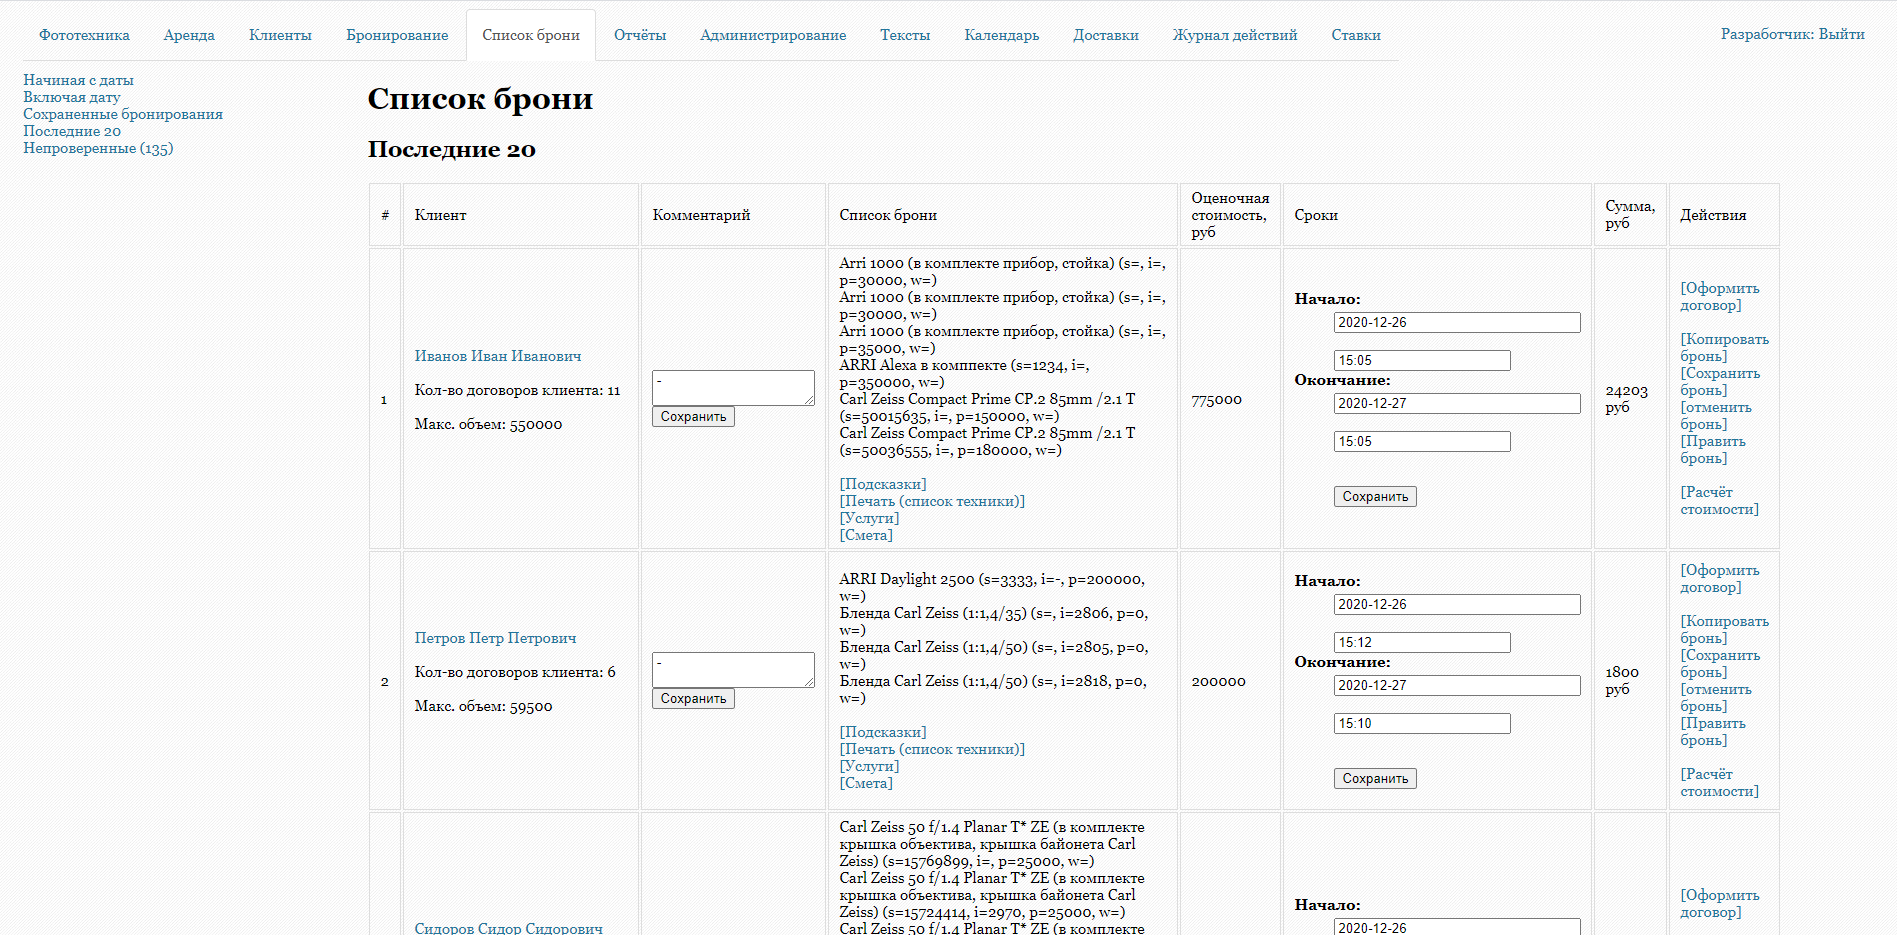Focus the comment field for booking 2
The height and width of the screenshot is (935, 1897).
click(733, 670)
